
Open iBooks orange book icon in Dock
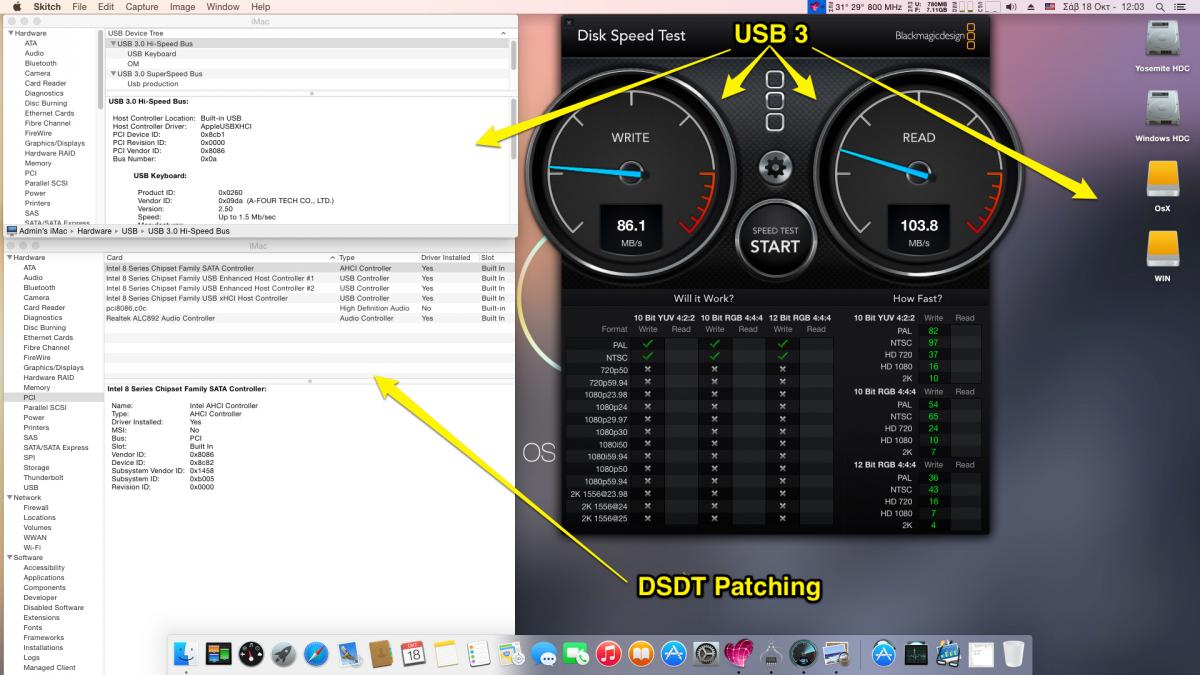(640, 654)
